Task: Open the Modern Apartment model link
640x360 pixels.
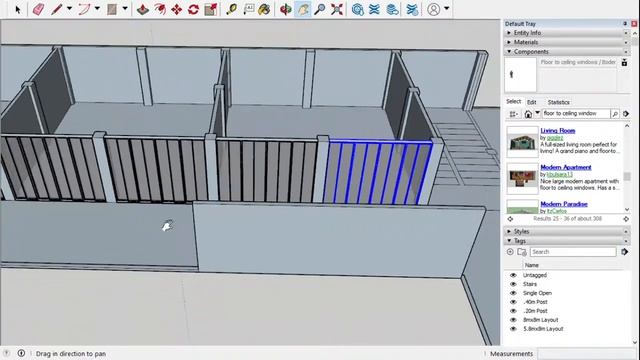Action: 566,167
